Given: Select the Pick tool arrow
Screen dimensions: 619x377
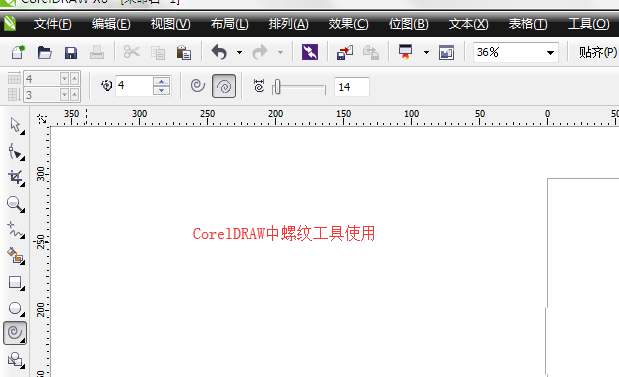Looking at the screenshot, I should pos(16,126).
